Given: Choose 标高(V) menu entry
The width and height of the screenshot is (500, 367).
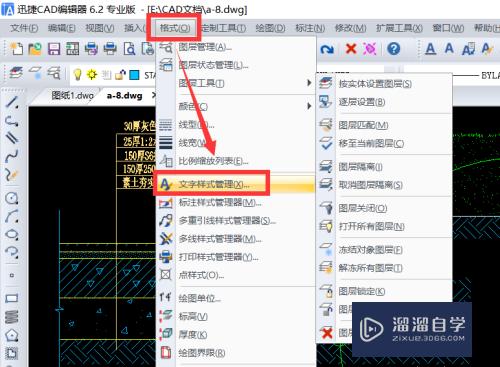Looking at the screenshot, I should (x=235, y=316).
